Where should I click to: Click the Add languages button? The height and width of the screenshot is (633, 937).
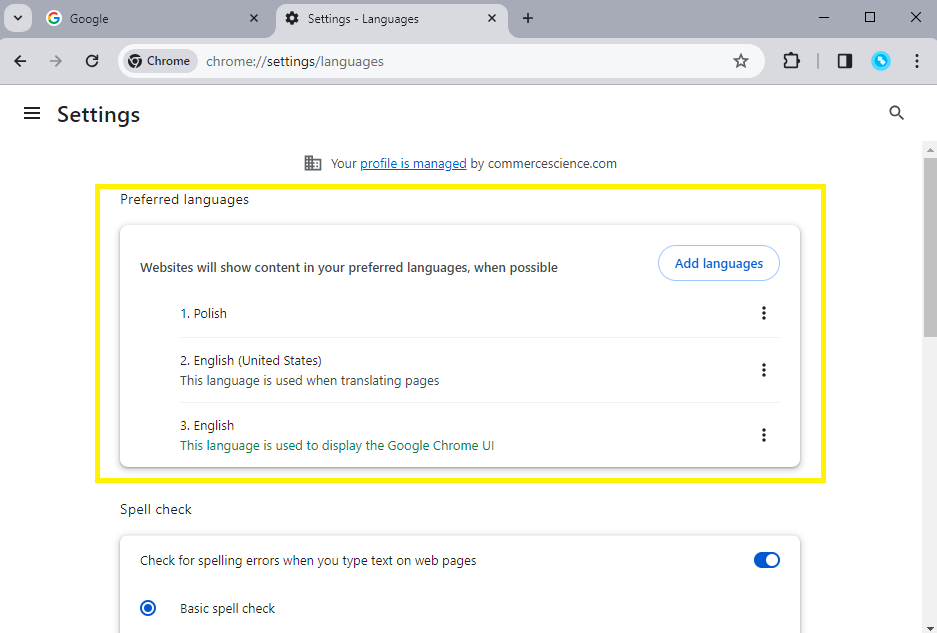pyautogui.click(x=718, y=263)
